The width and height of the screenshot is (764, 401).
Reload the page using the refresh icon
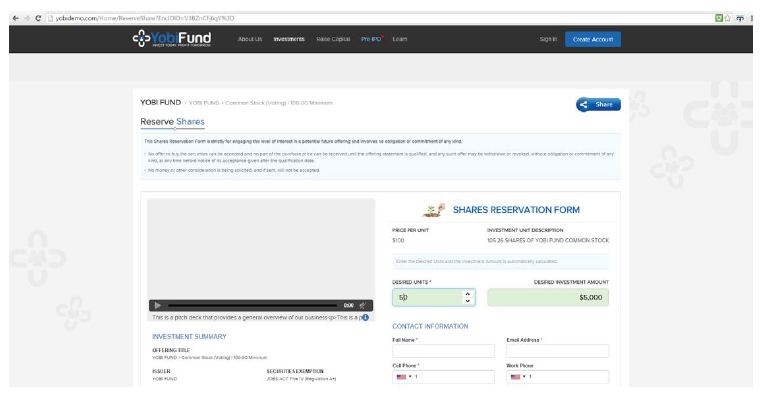point(37,18)
